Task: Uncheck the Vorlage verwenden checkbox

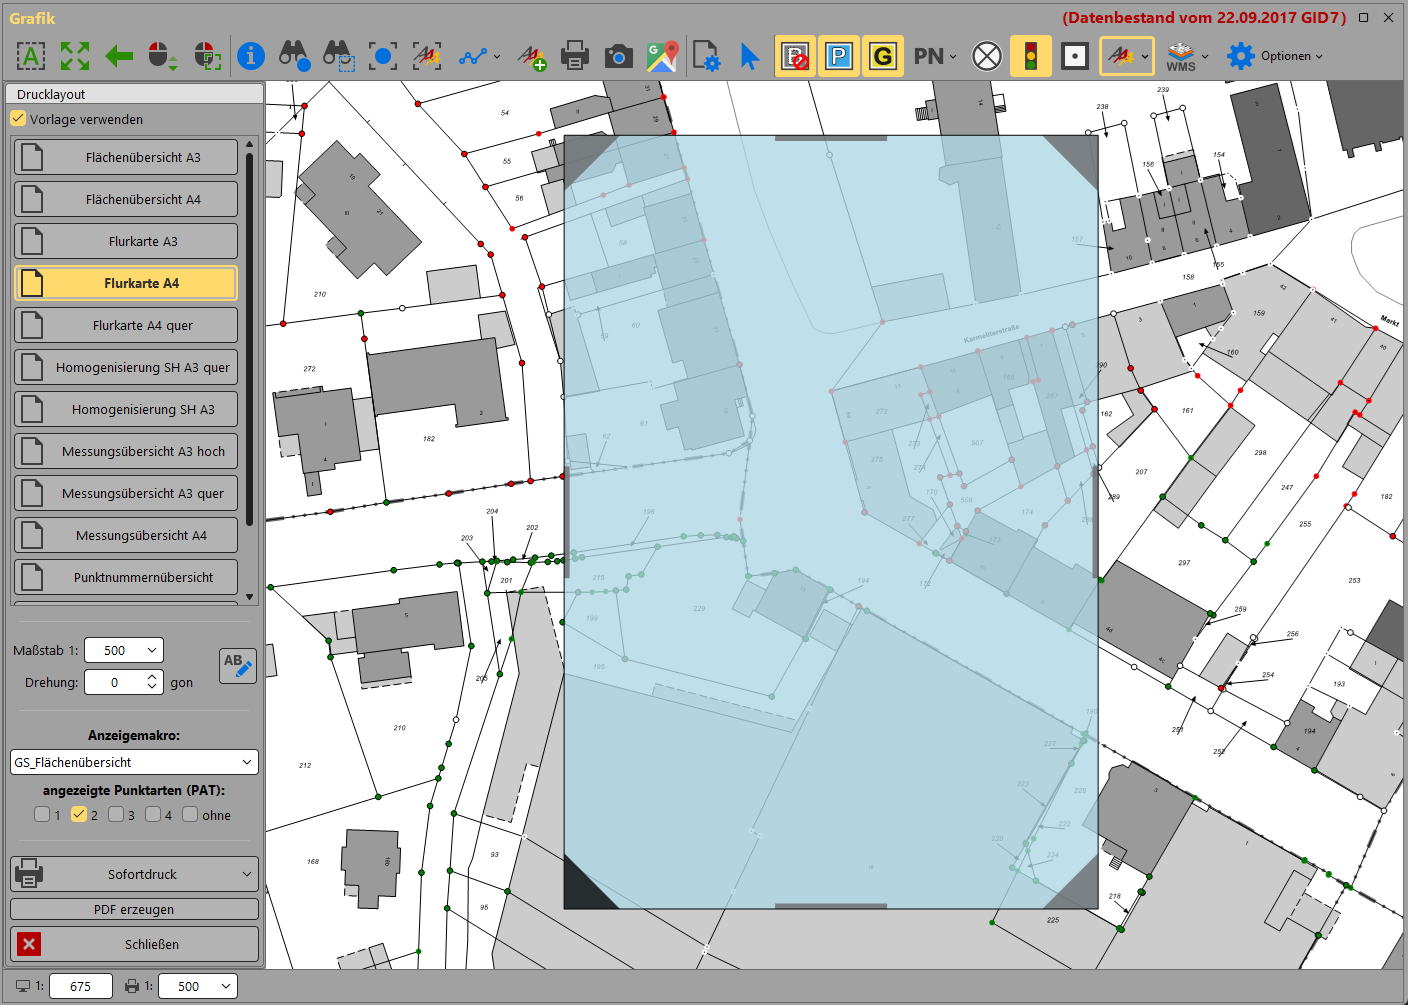Action: pyautogui.click(x=18, y=119)
